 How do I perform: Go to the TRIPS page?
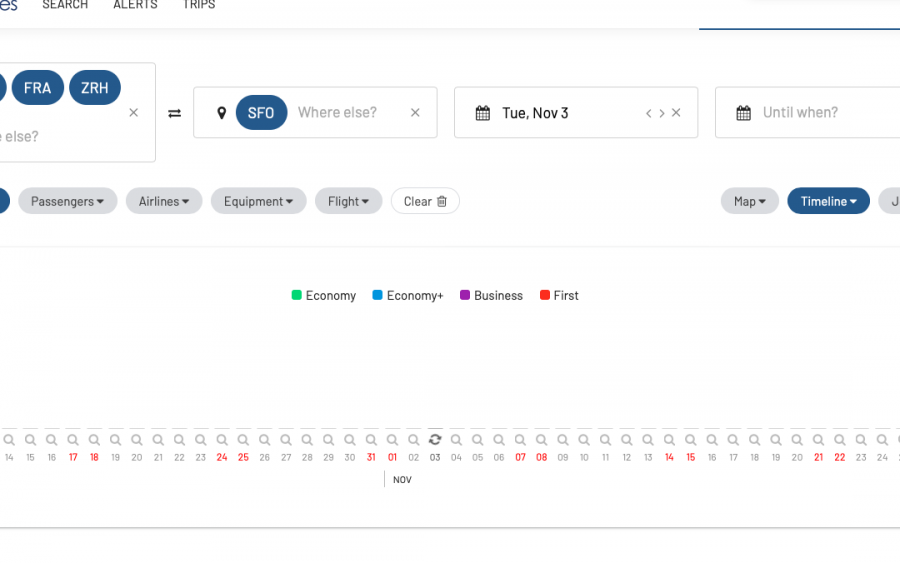(198, 5)
